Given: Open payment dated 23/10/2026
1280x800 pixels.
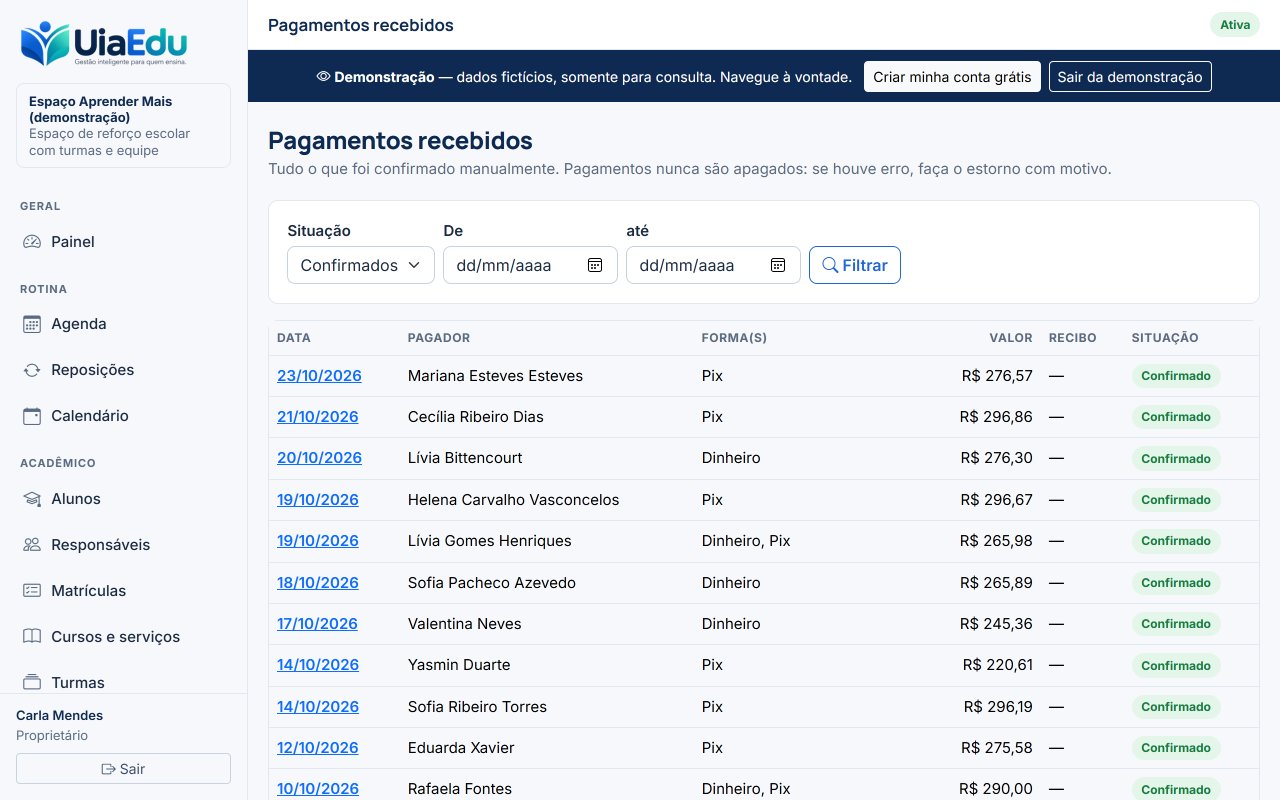Looking at the screenshot, I should click(x=319, y=376).
